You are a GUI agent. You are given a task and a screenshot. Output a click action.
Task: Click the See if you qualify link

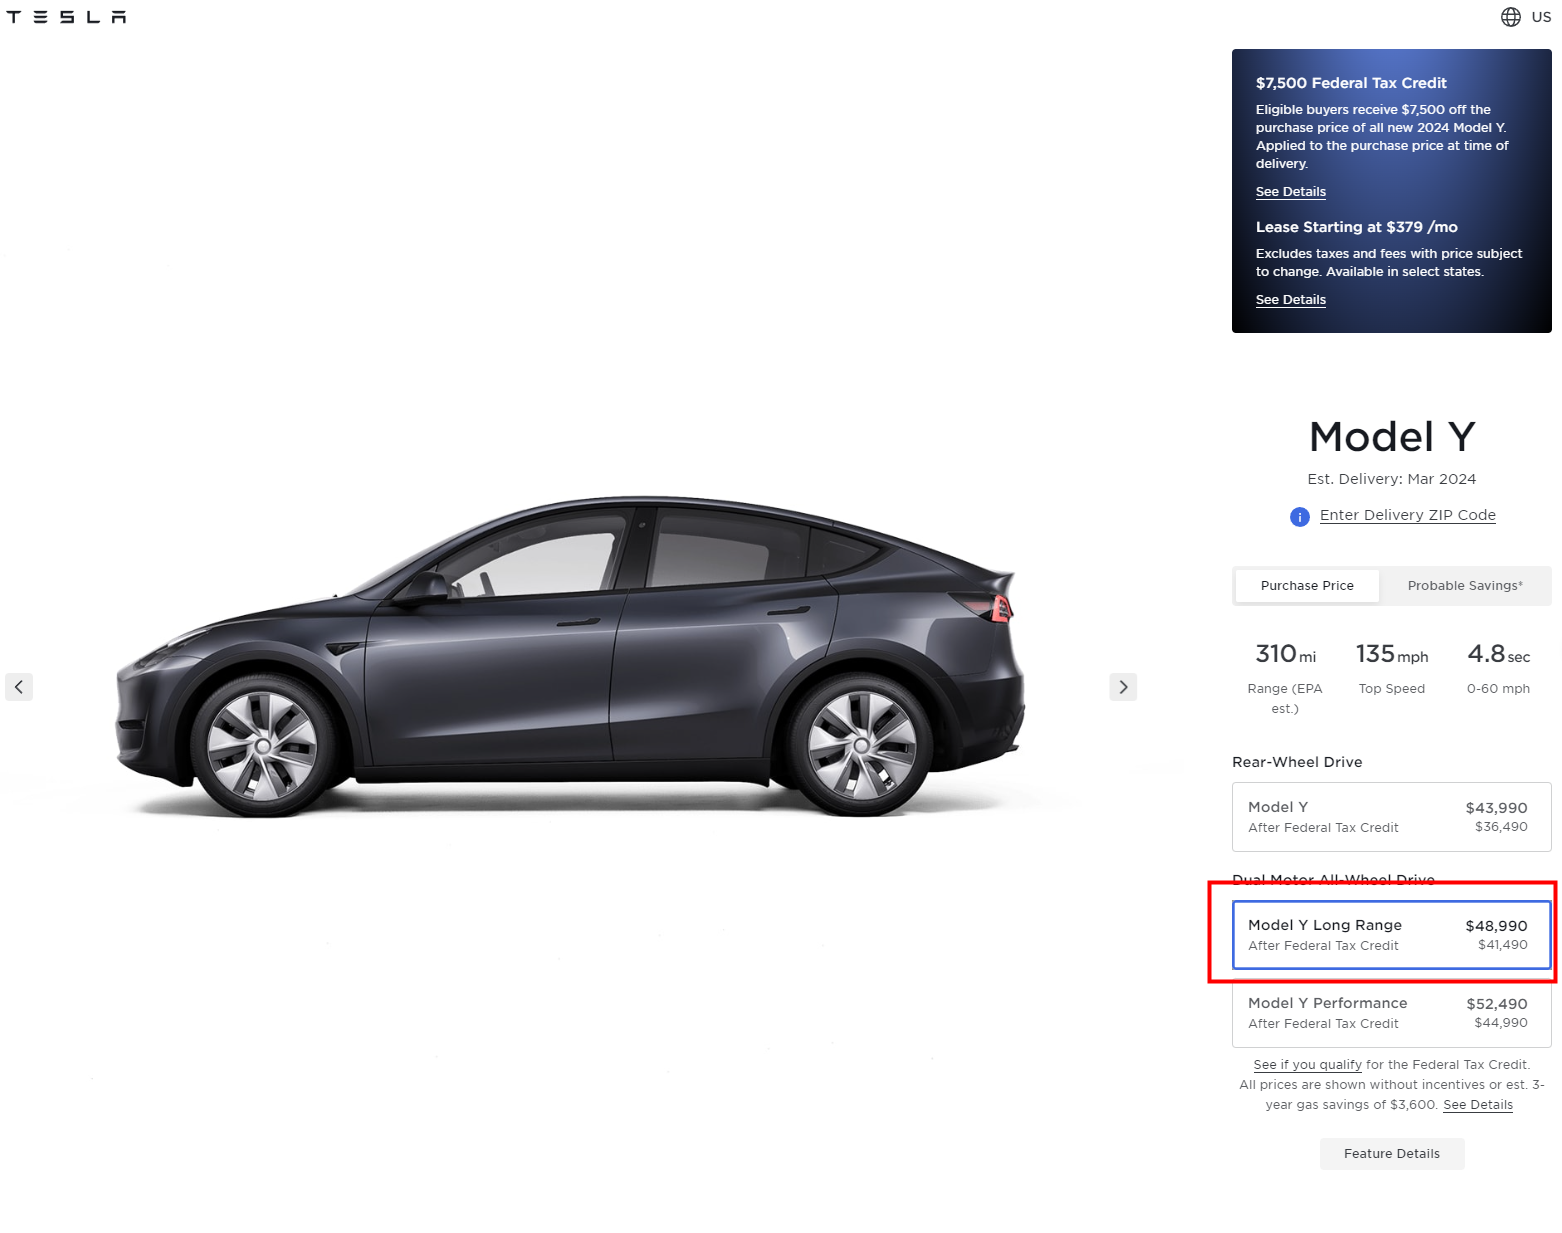(x=1307, y=1065)
